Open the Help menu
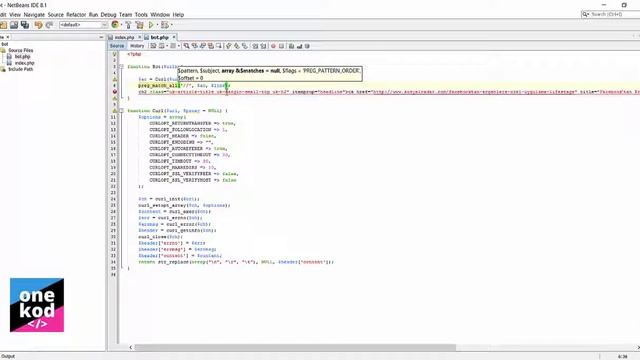 pos(178,15)
